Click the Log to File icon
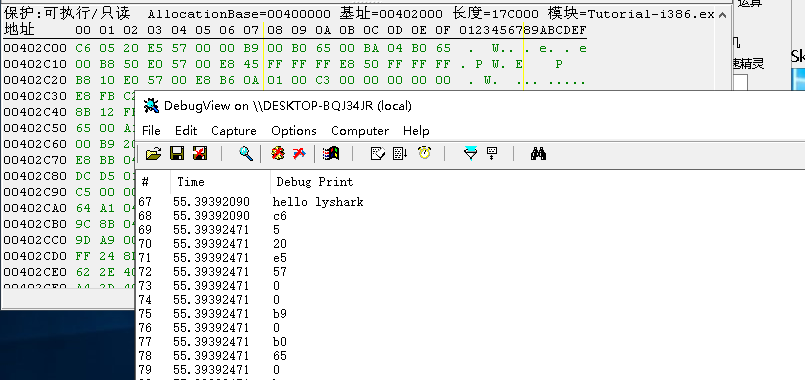 200,154
